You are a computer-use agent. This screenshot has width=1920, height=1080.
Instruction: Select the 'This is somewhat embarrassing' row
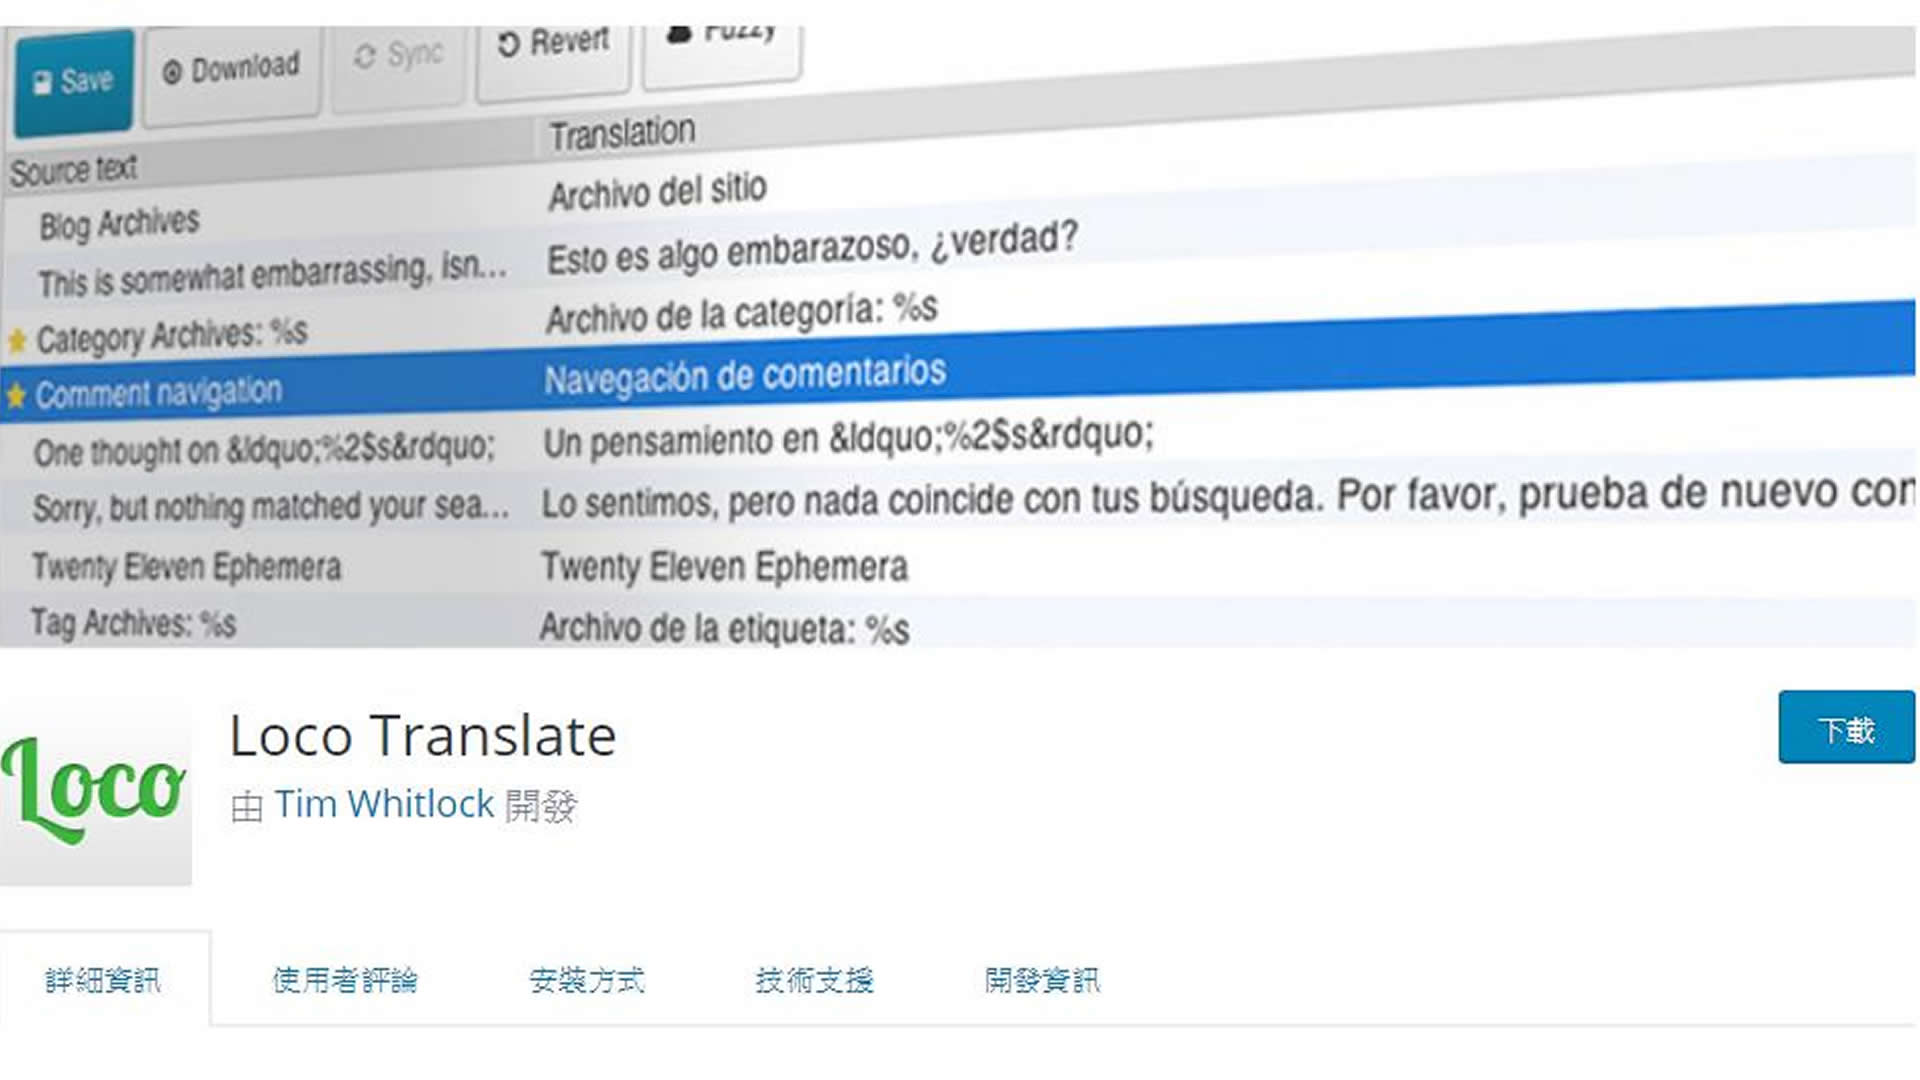point(272,275)
